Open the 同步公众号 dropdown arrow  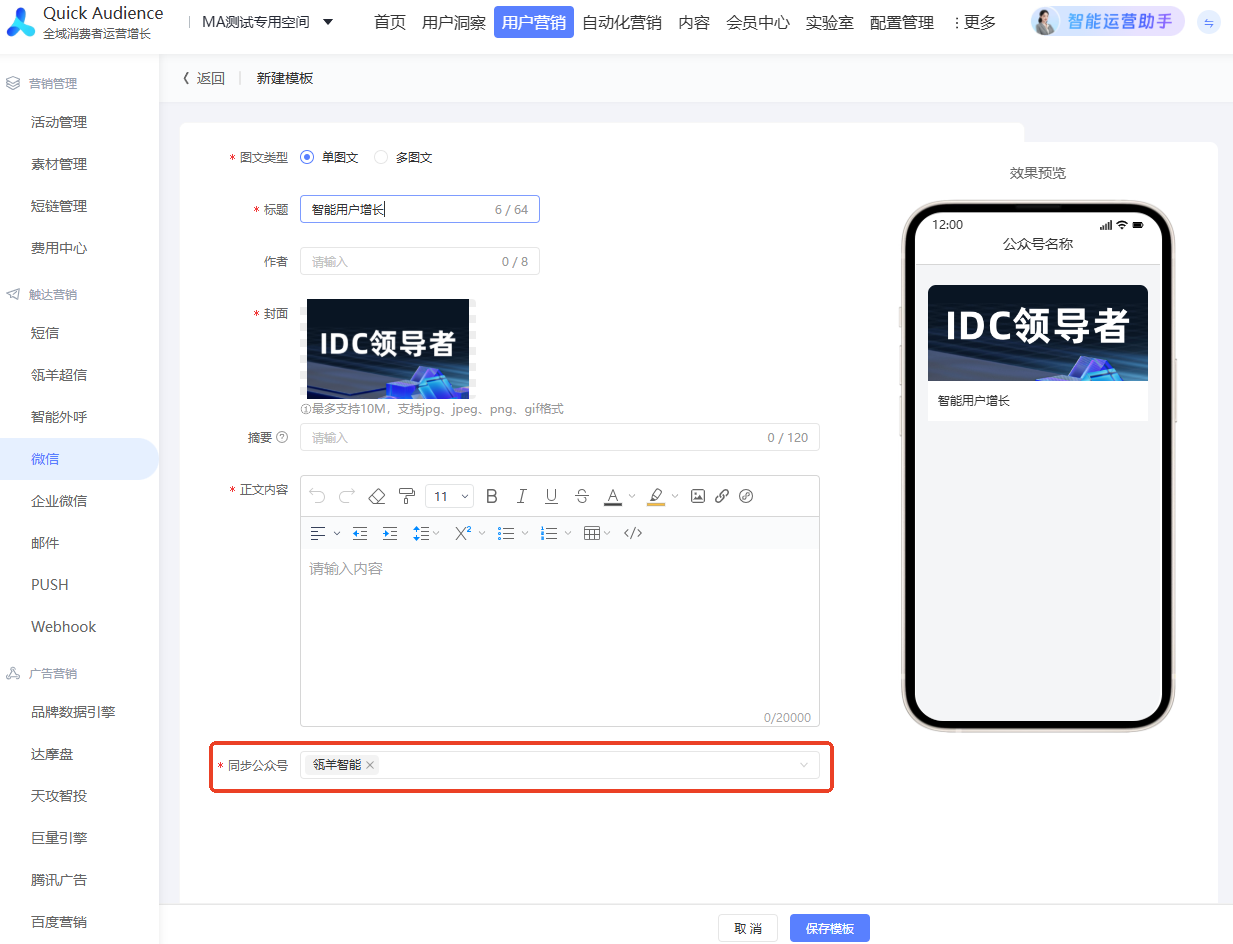tap(804, 765)
